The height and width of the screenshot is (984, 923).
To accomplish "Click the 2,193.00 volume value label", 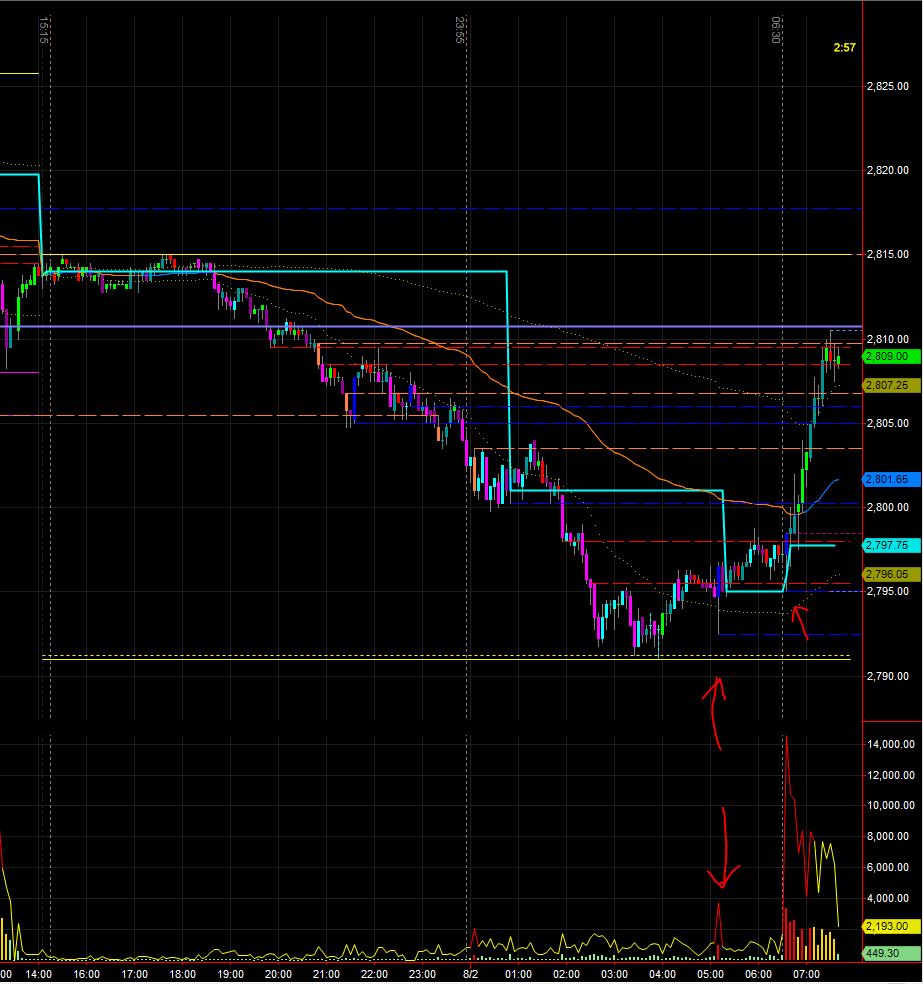I will pos(892,927).
